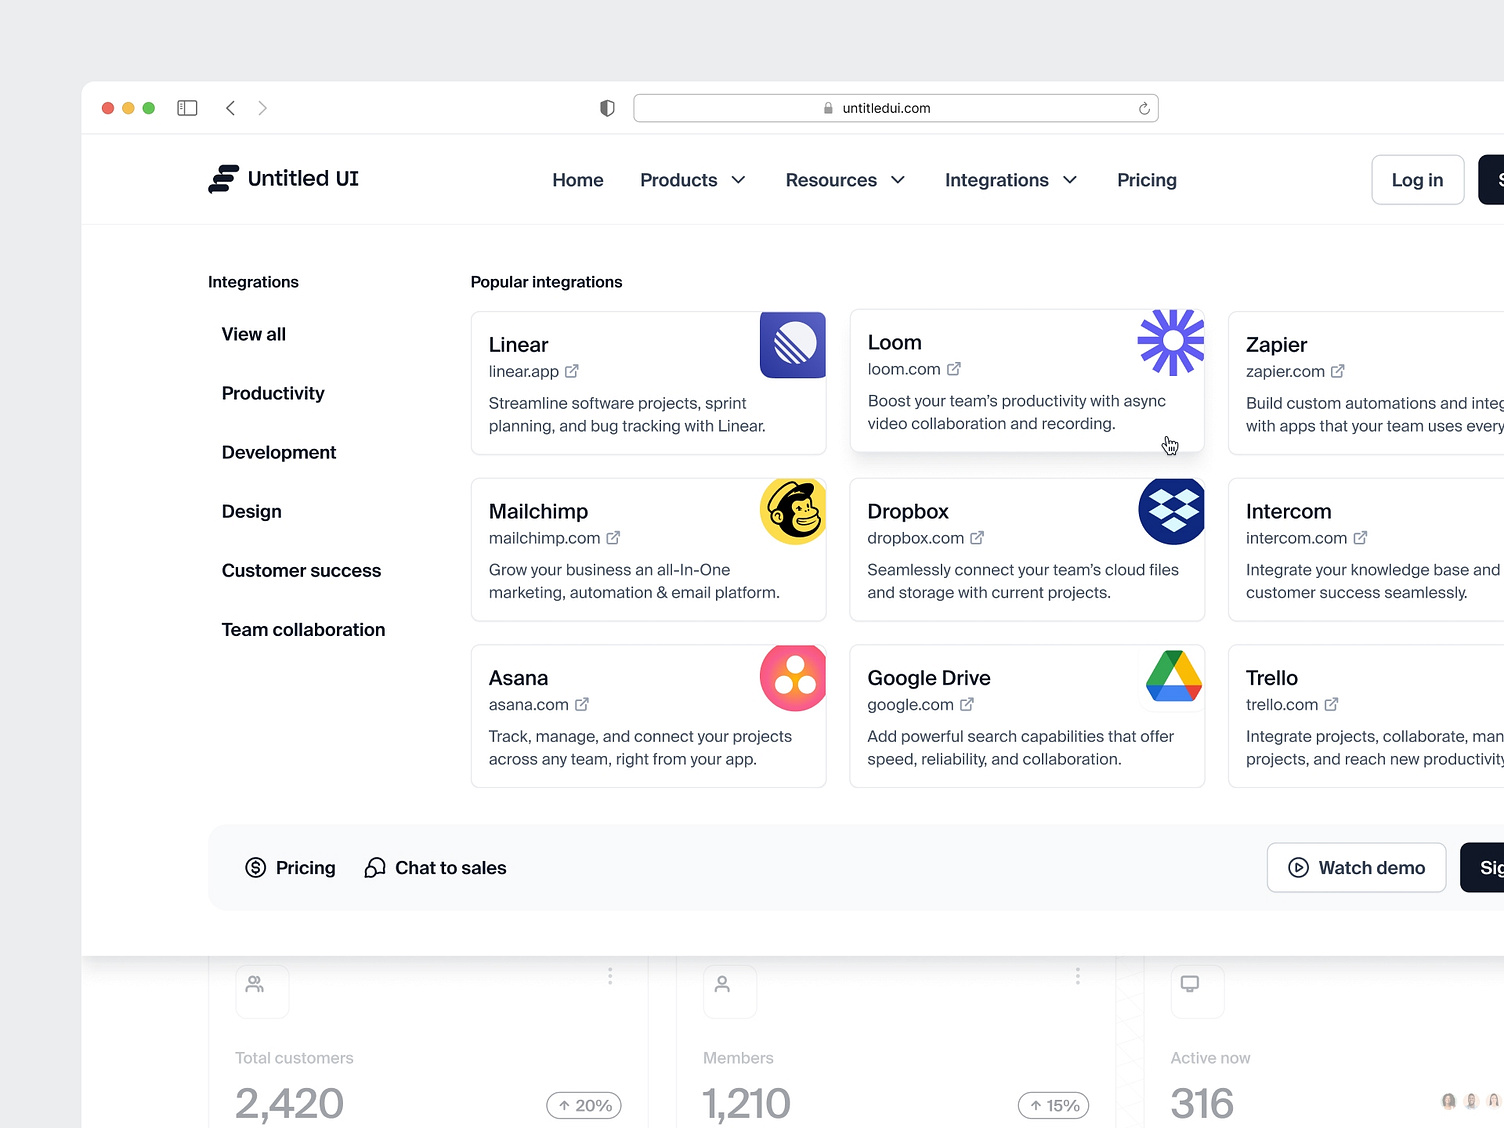This screenshot has height=1128, width=1504.
Task: Select the Customer success category
Action: pyautogui.click(x=302, y=570)
